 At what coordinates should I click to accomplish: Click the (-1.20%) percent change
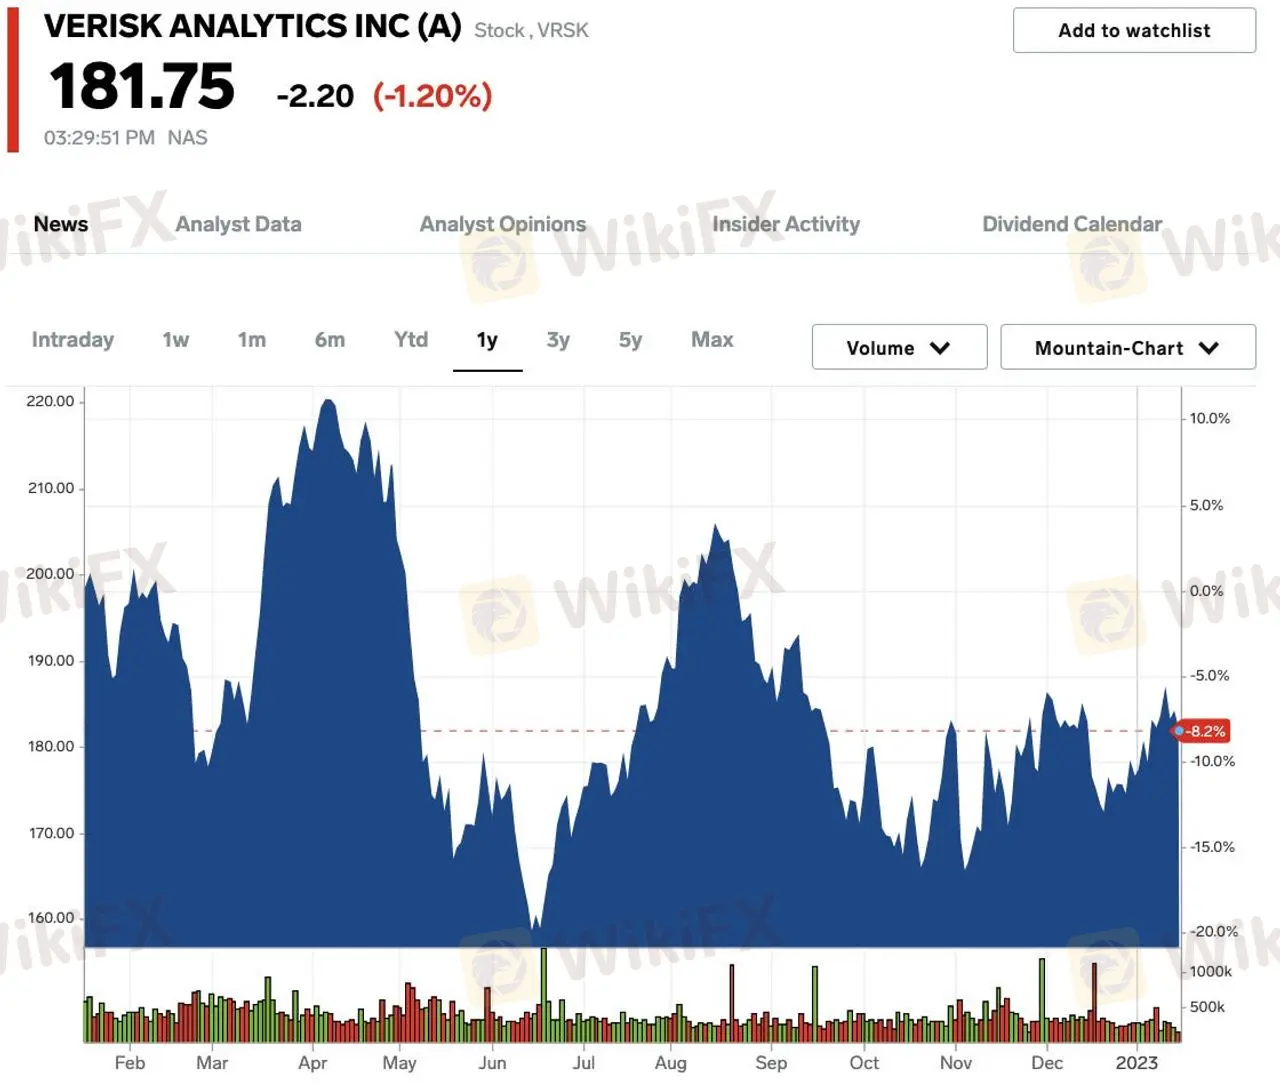pos(433,96)
